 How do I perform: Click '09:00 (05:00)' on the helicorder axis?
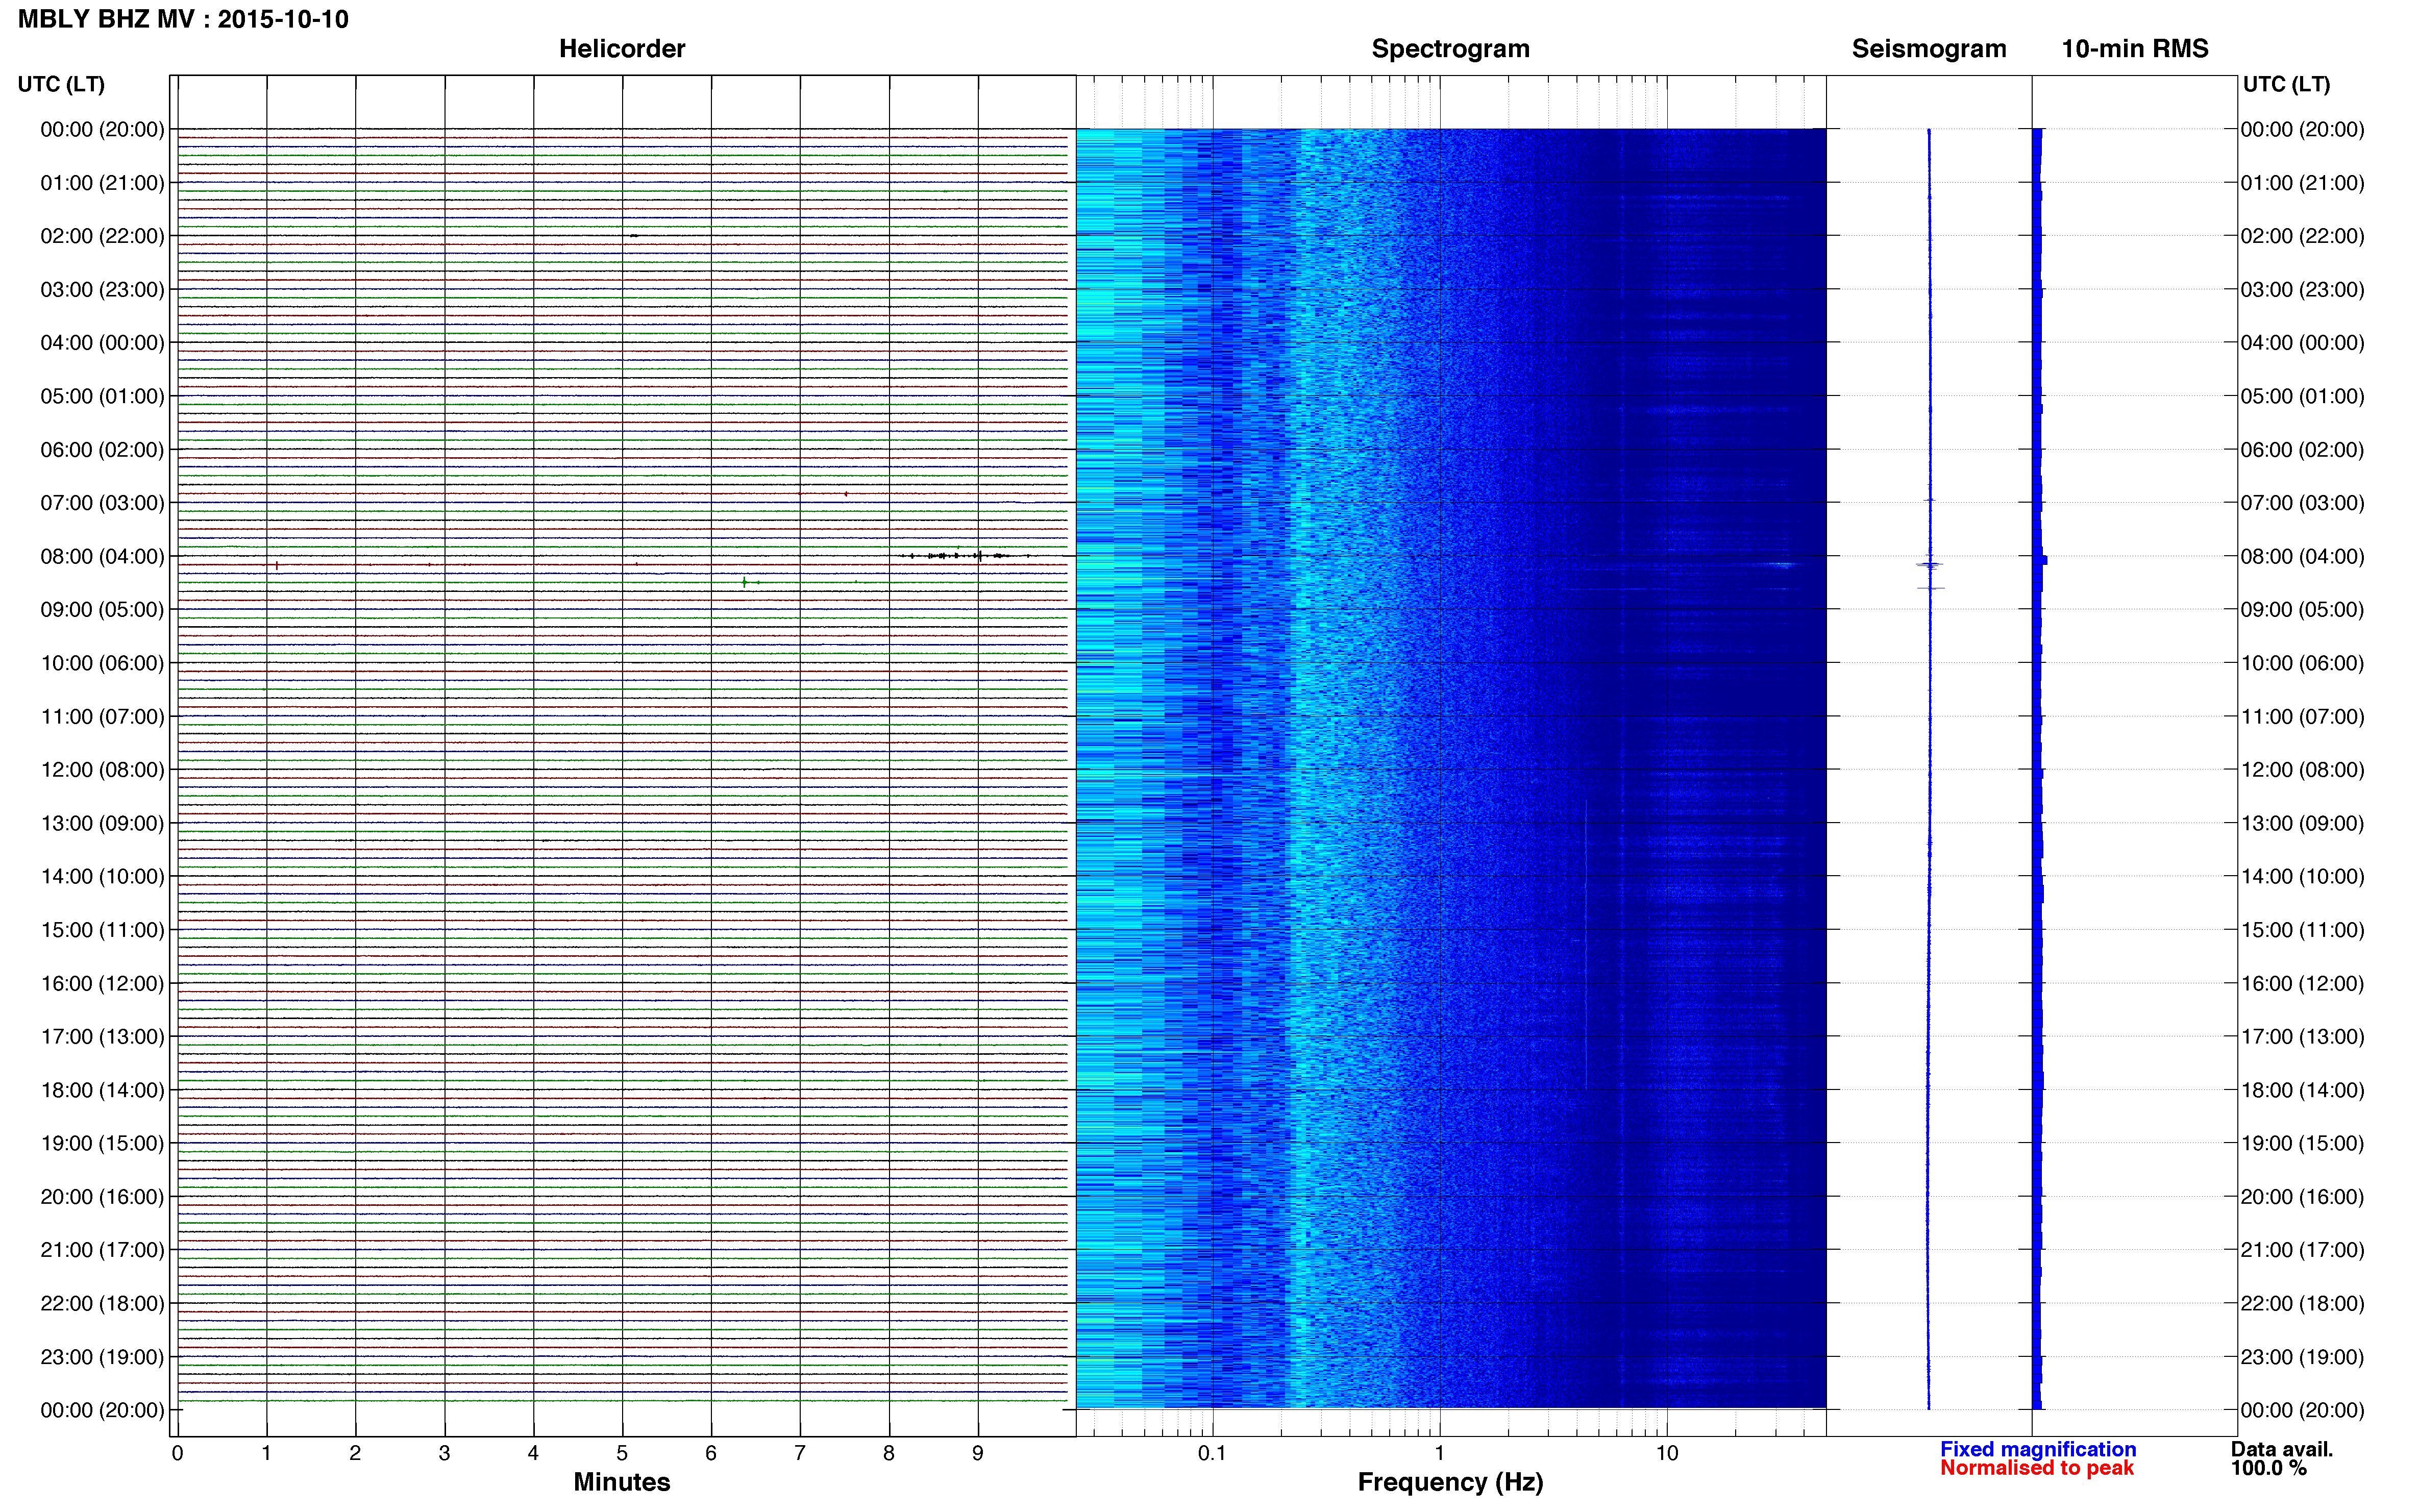coord(102,610)
